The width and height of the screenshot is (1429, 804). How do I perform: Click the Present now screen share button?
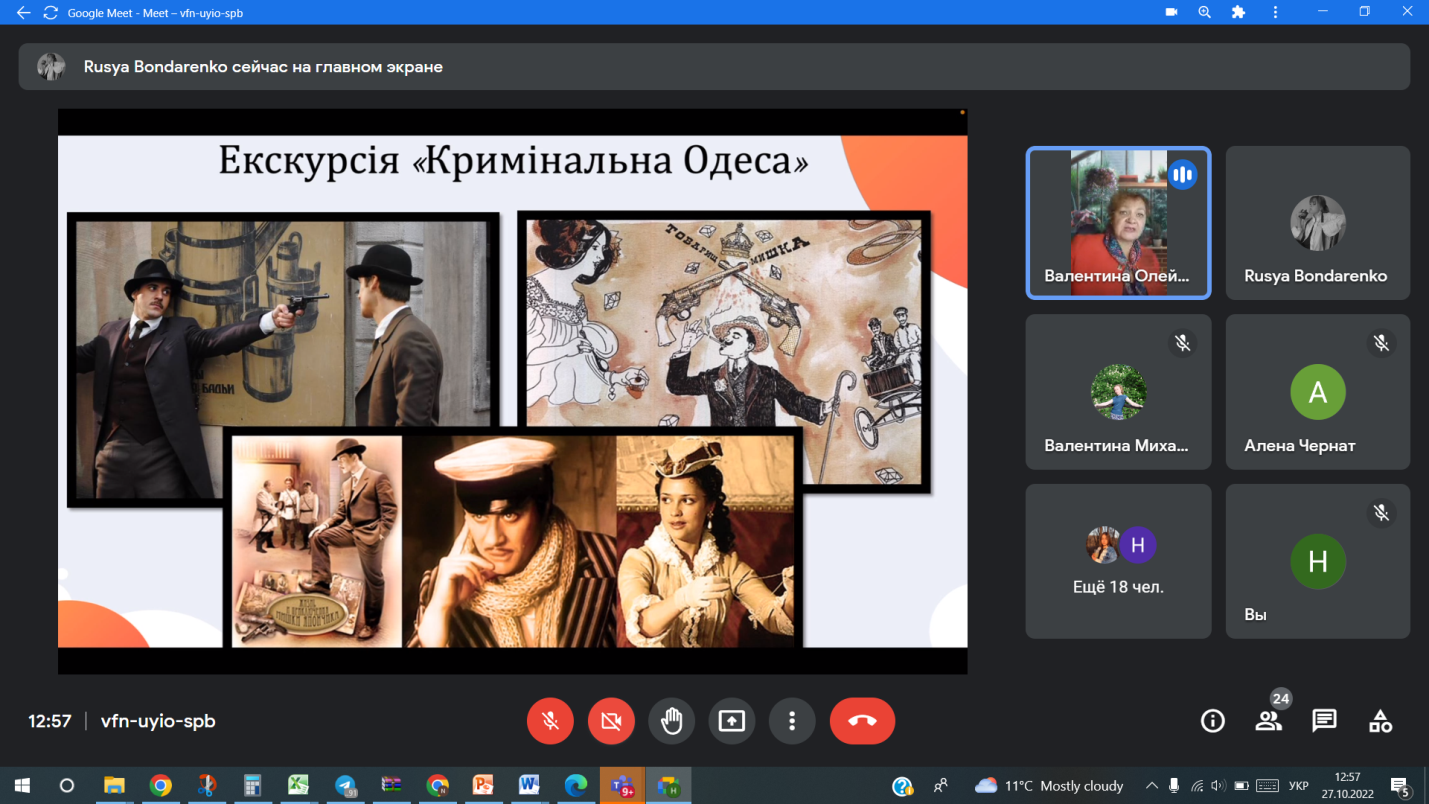(x=732, y=721)
